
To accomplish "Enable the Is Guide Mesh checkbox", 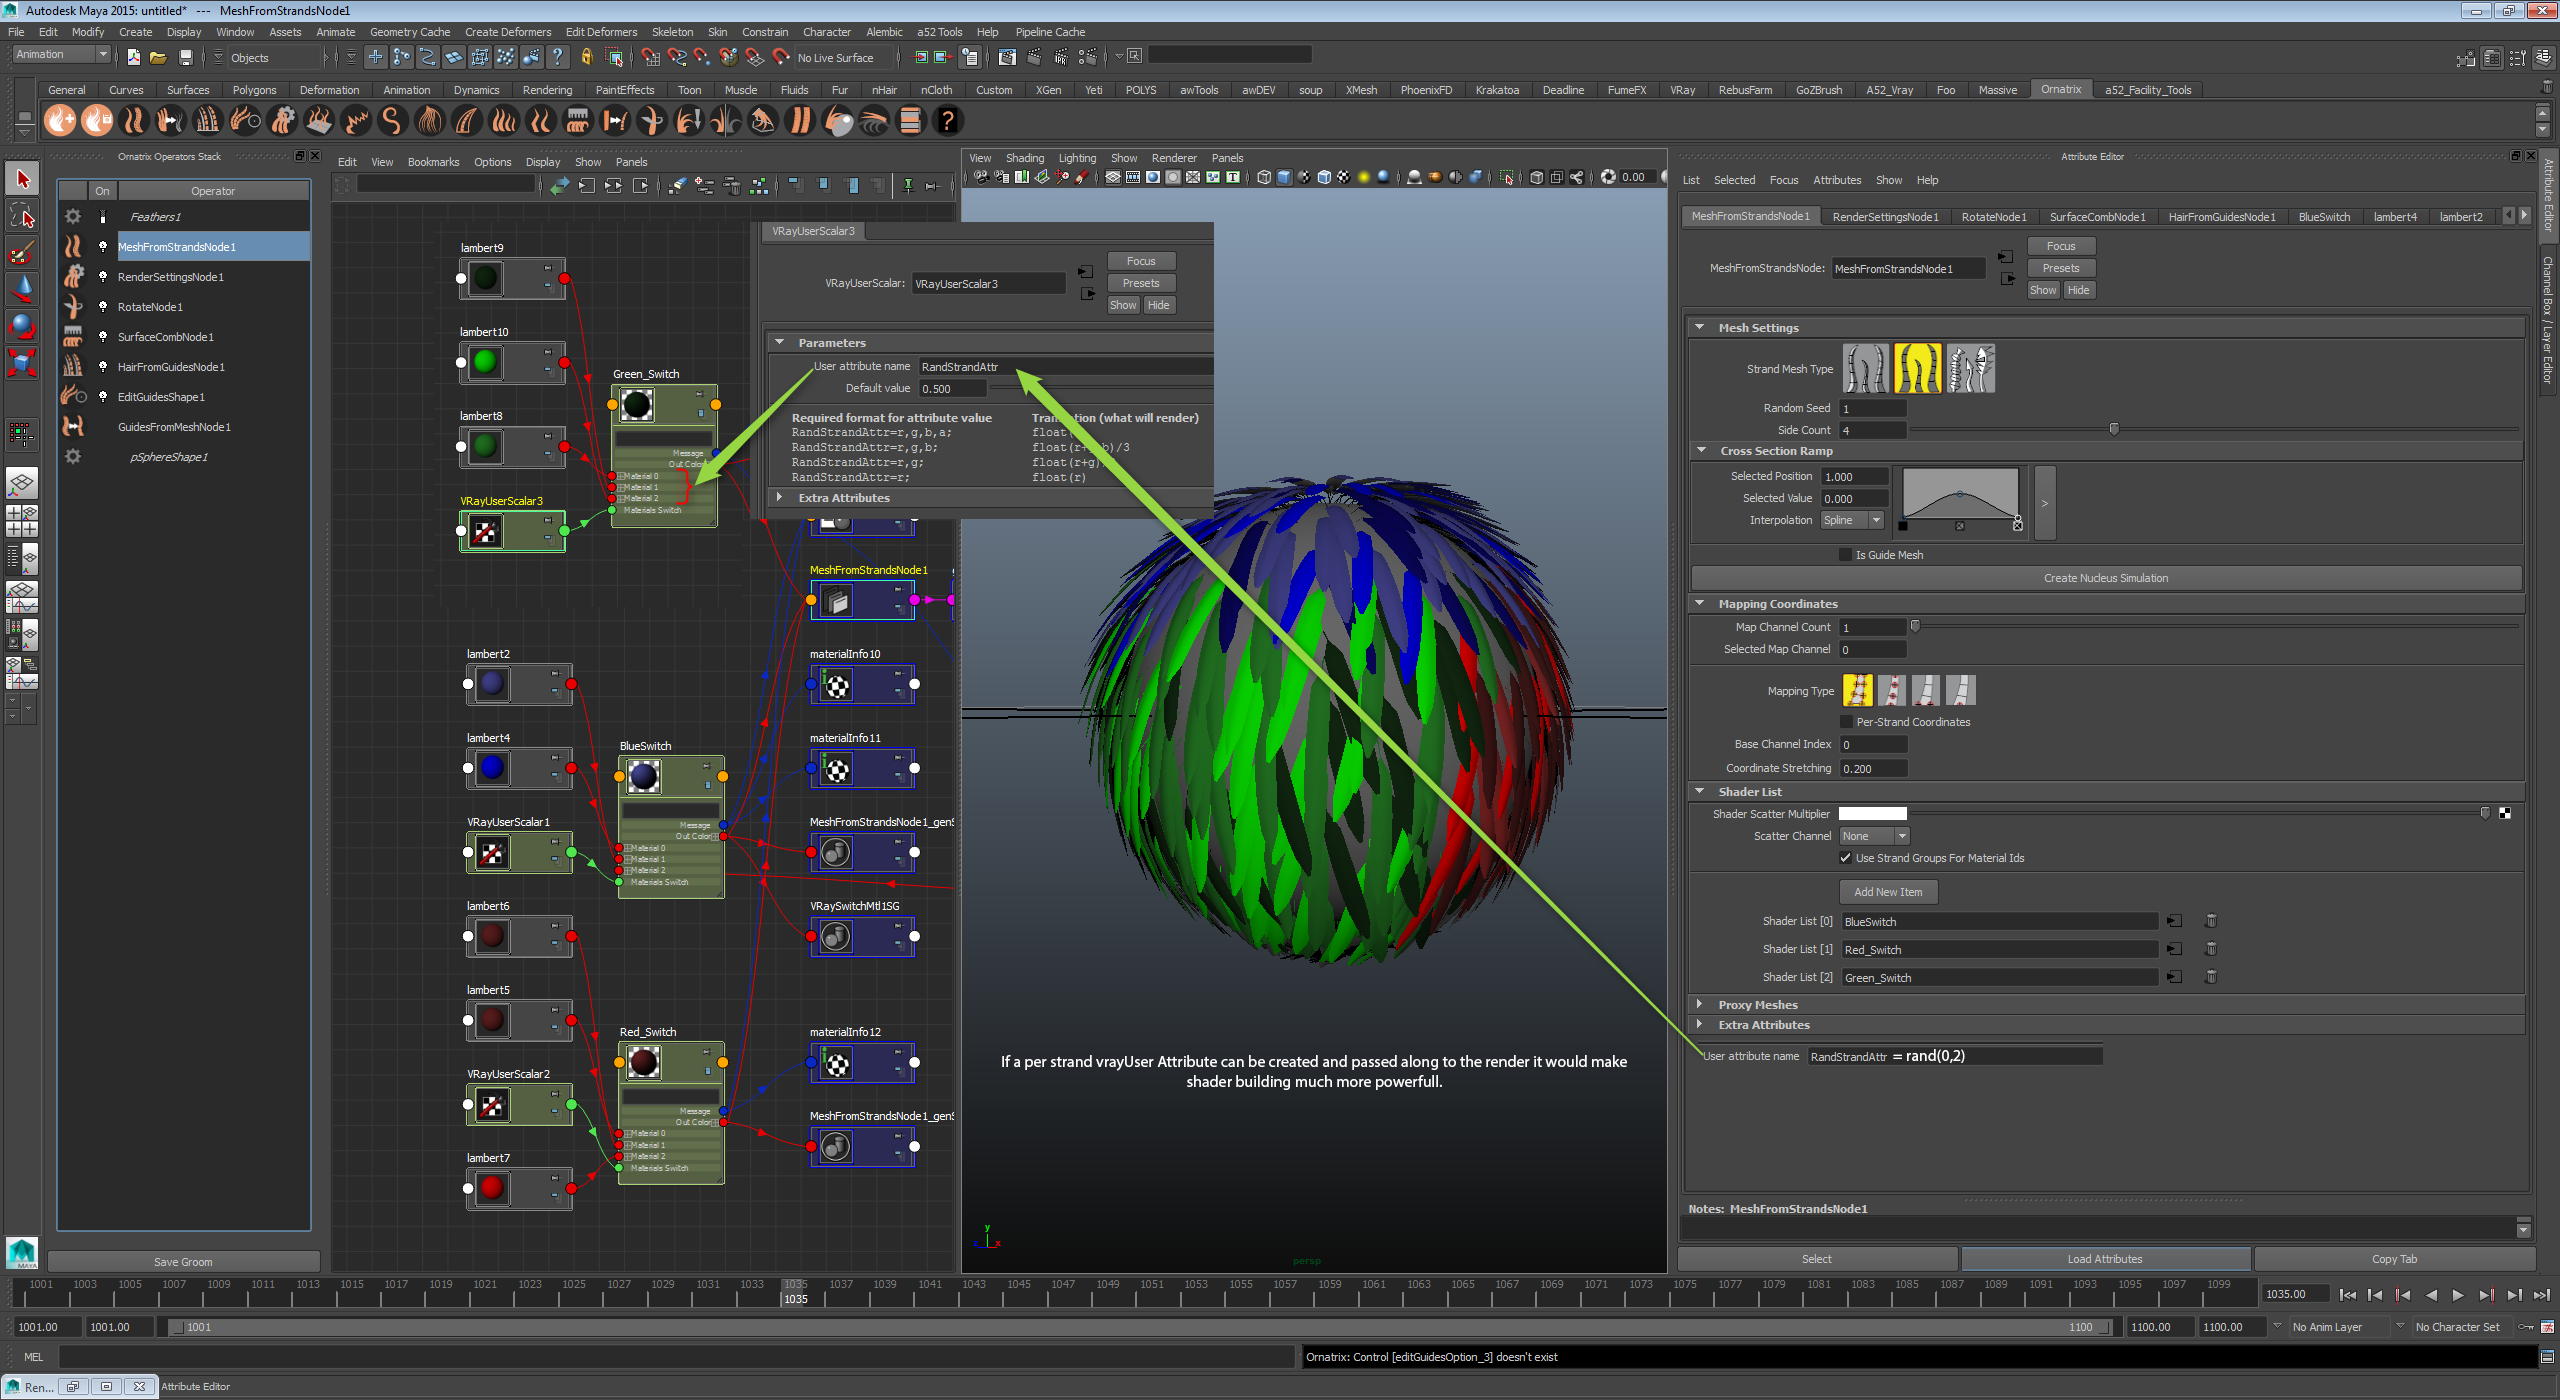I will (1845, 555).
